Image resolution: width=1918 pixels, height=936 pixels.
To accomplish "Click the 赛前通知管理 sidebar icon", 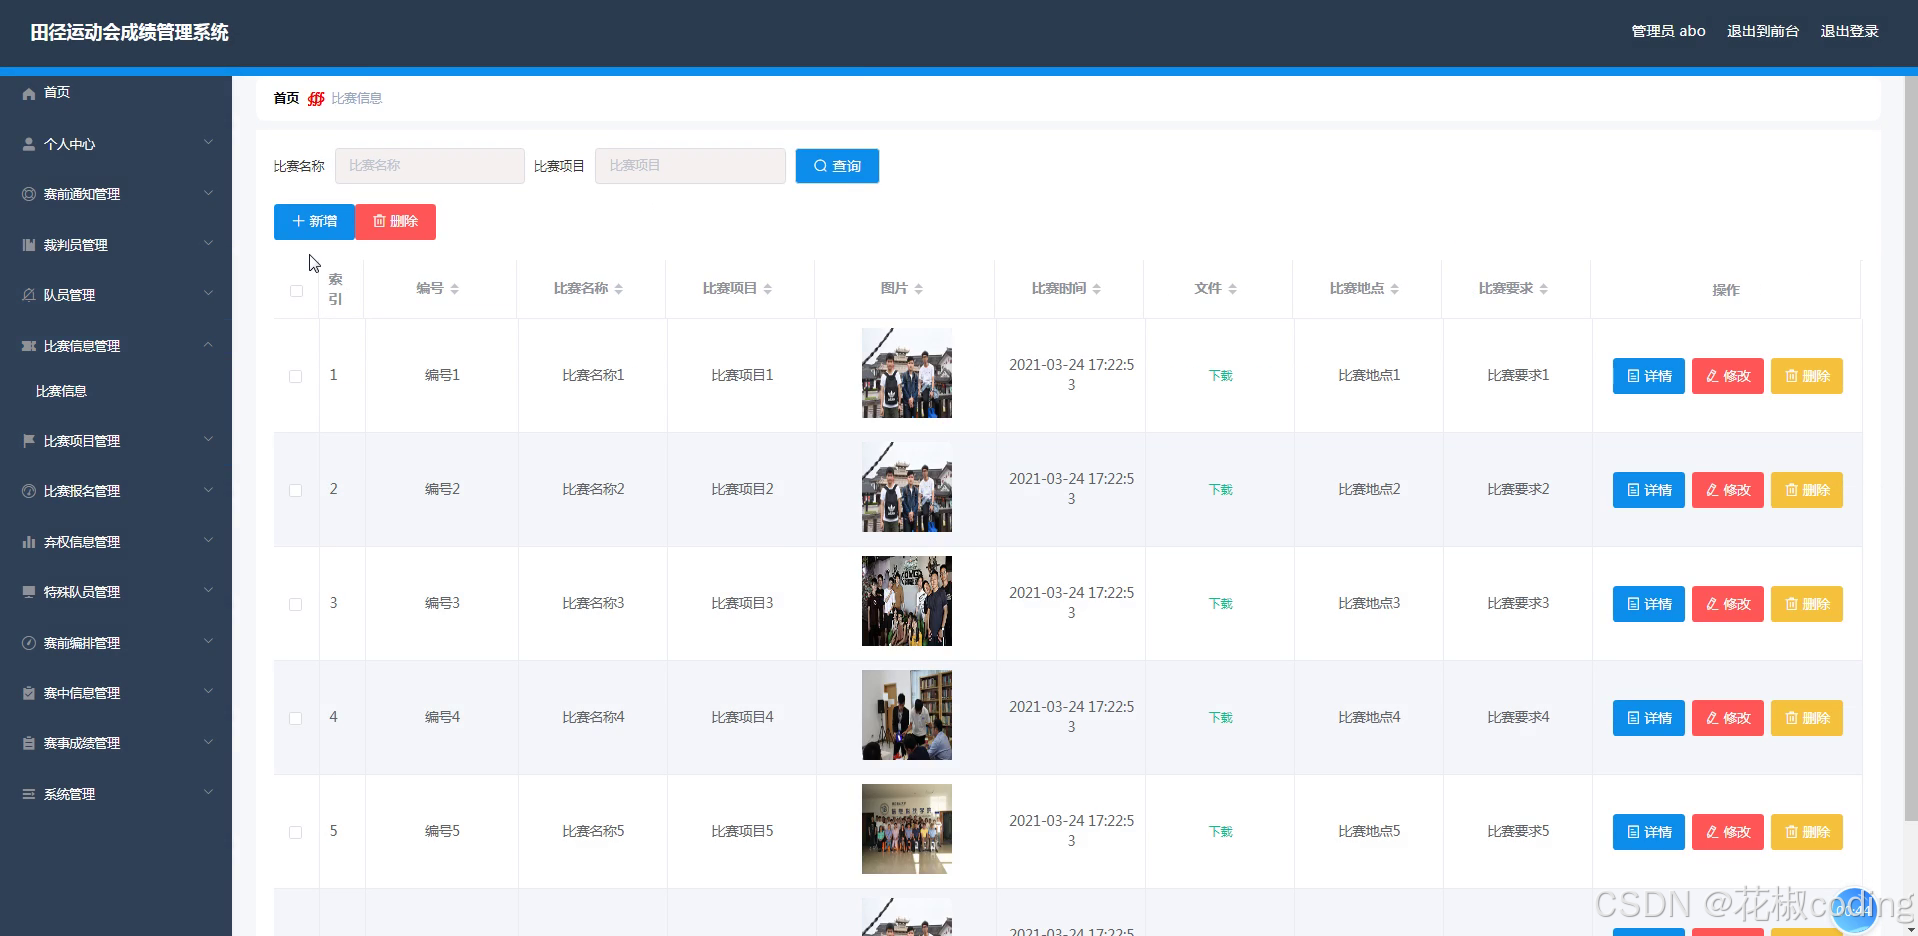I will (x=29, y=194).
